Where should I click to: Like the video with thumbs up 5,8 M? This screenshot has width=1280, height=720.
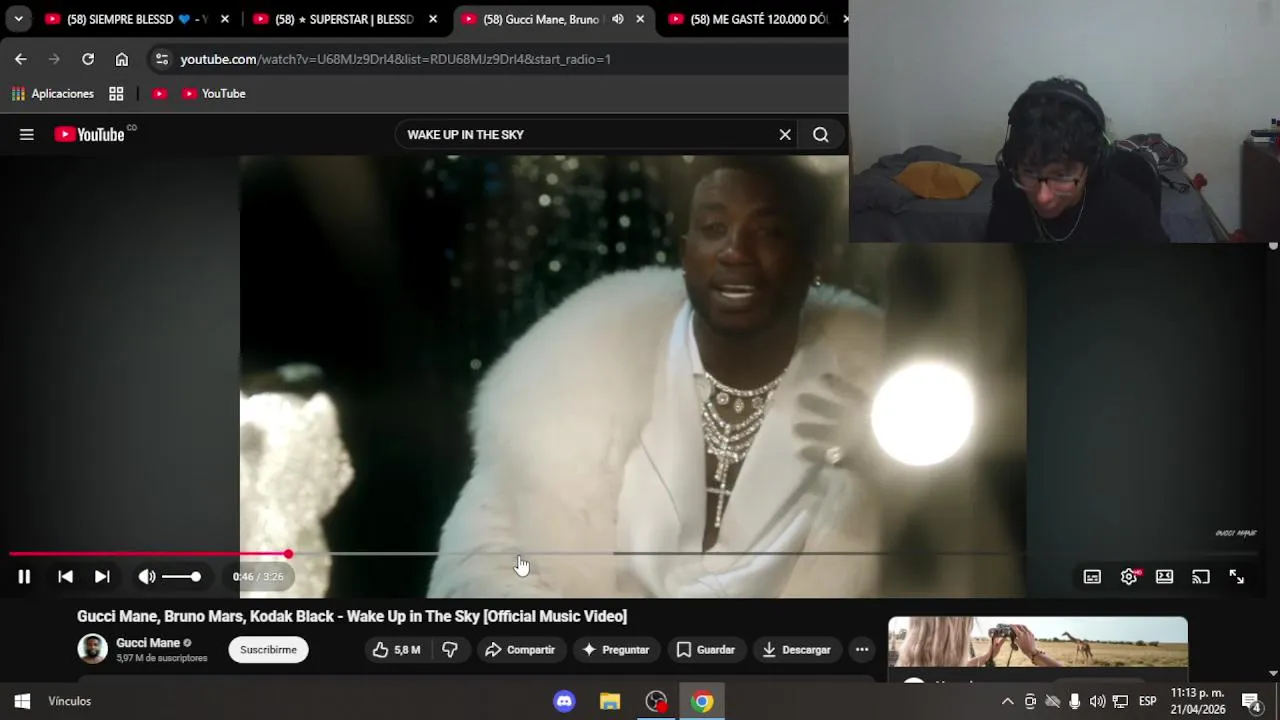coord(396,650)
